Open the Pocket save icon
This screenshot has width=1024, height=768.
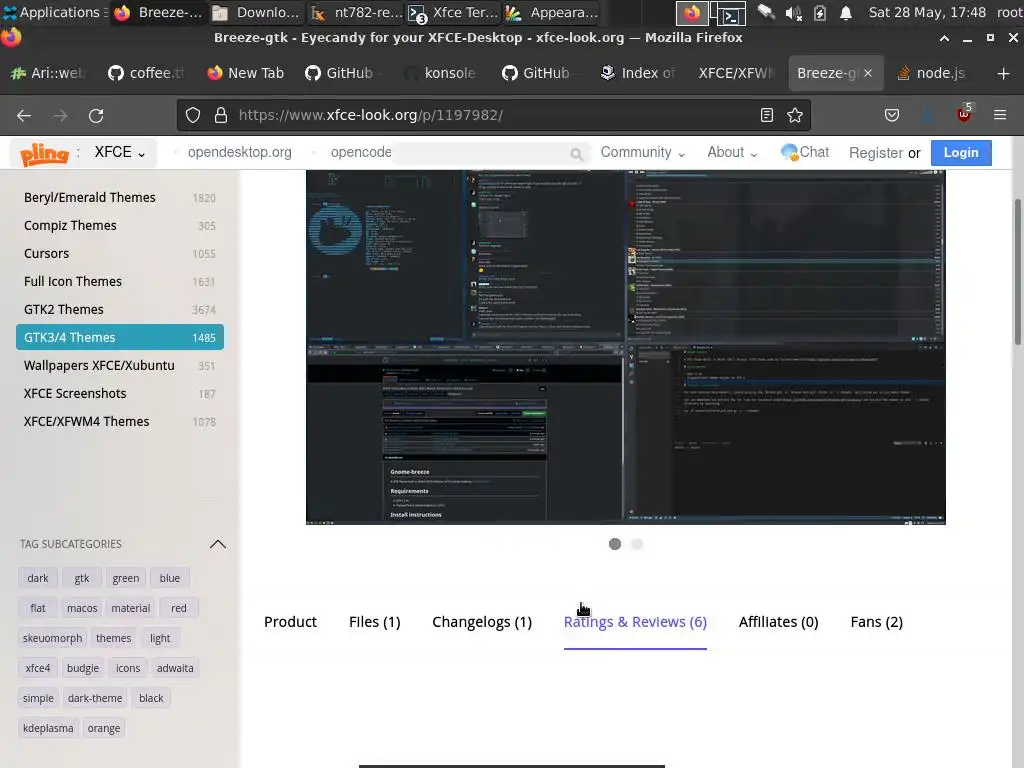click(891, 115)
